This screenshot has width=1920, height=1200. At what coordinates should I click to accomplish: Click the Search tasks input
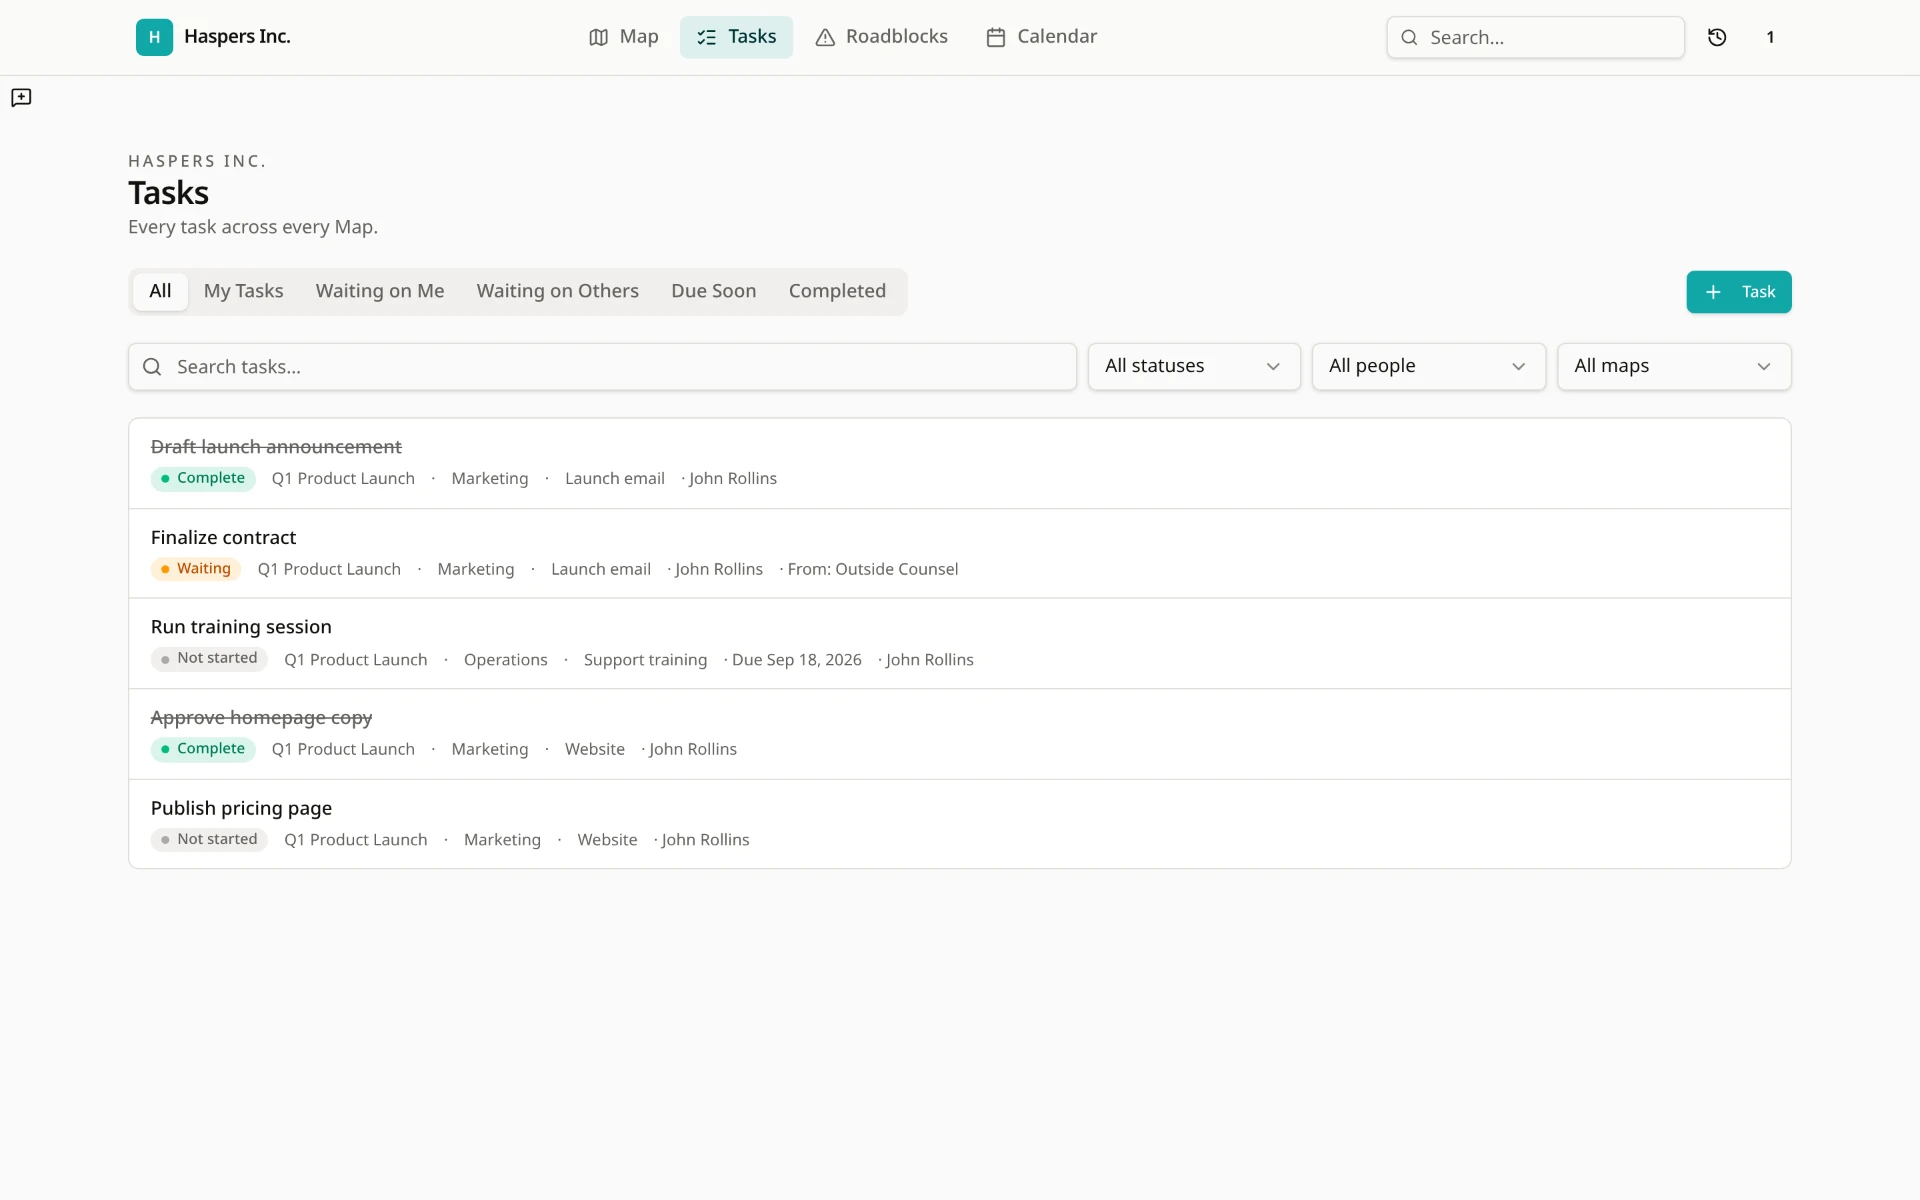point(602,367)
